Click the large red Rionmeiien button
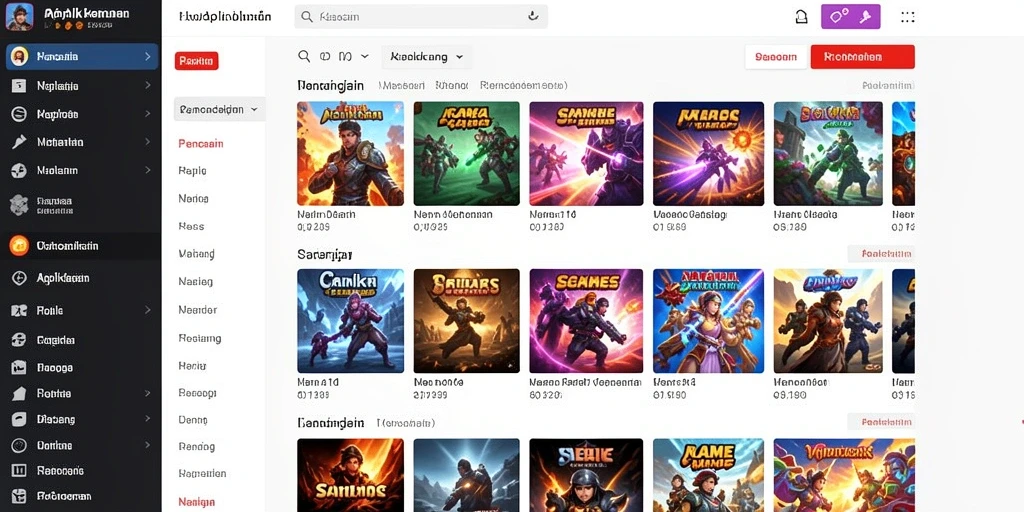1024x512 pixels. coord(863,57)
